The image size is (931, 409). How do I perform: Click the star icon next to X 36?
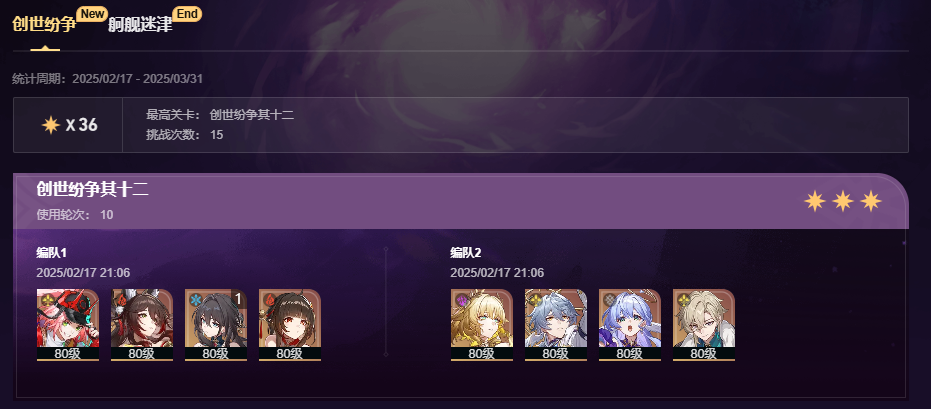[50, 125]
